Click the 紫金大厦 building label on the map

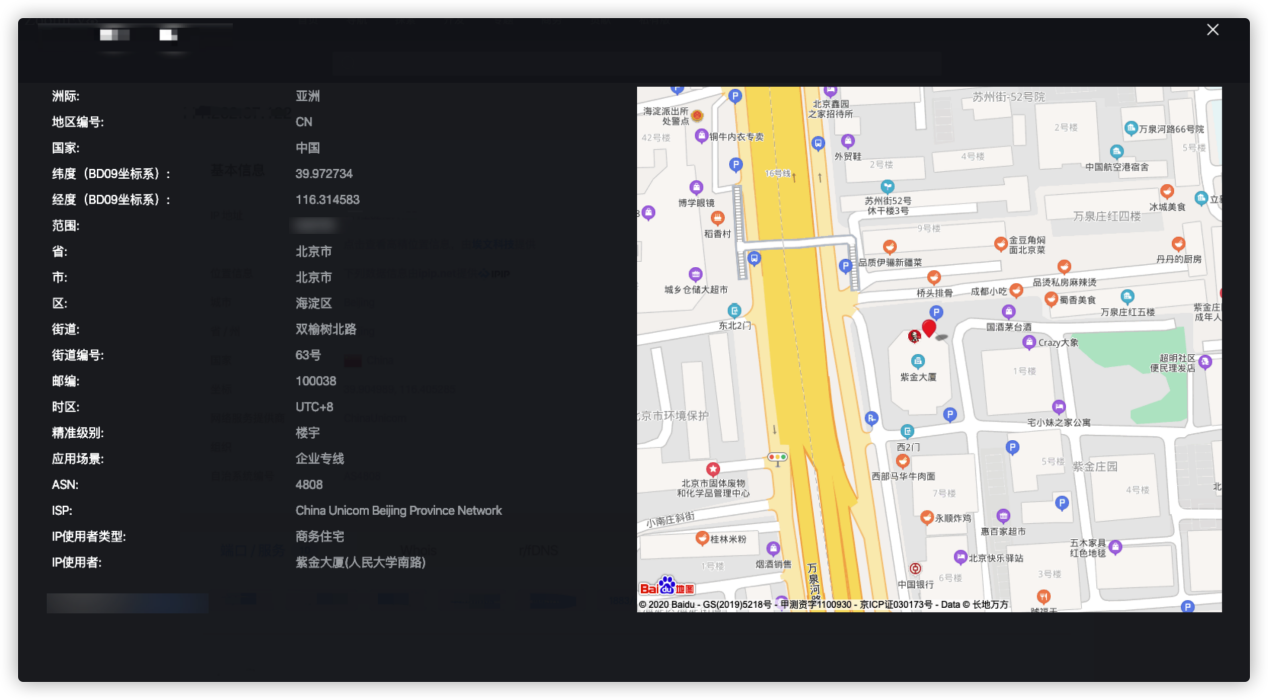coord(919,376)
